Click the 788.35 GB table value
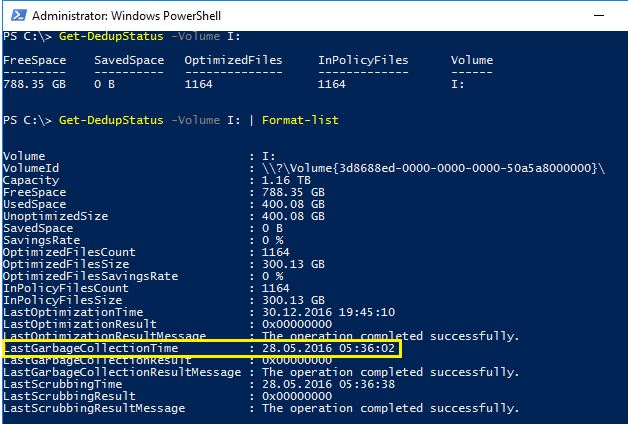The width and height of the screenshot is (628, 424). (36, 85)
